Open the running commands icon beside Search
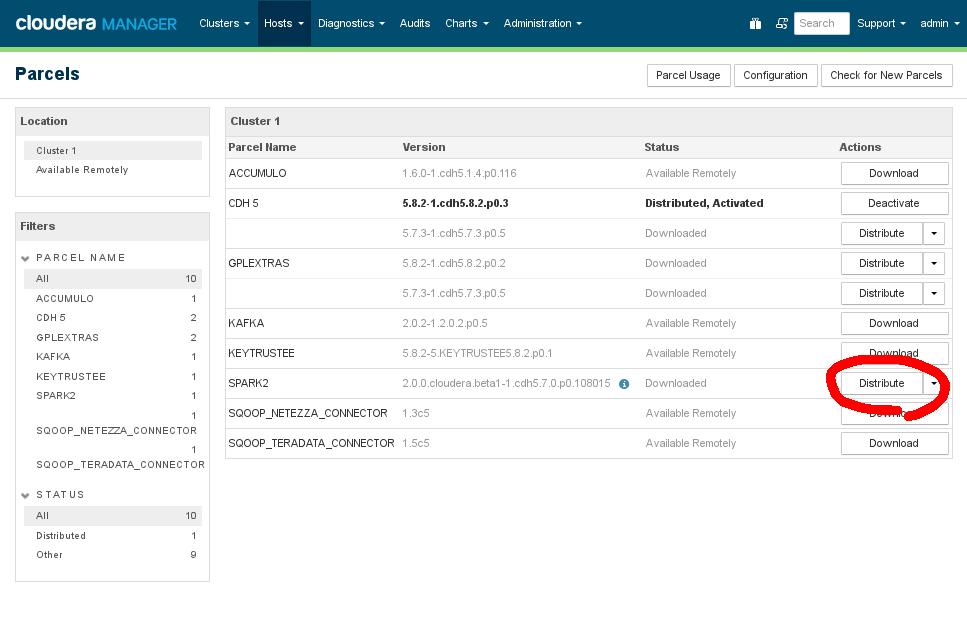This screenshot has height=621, width=967. click(781, 23)
